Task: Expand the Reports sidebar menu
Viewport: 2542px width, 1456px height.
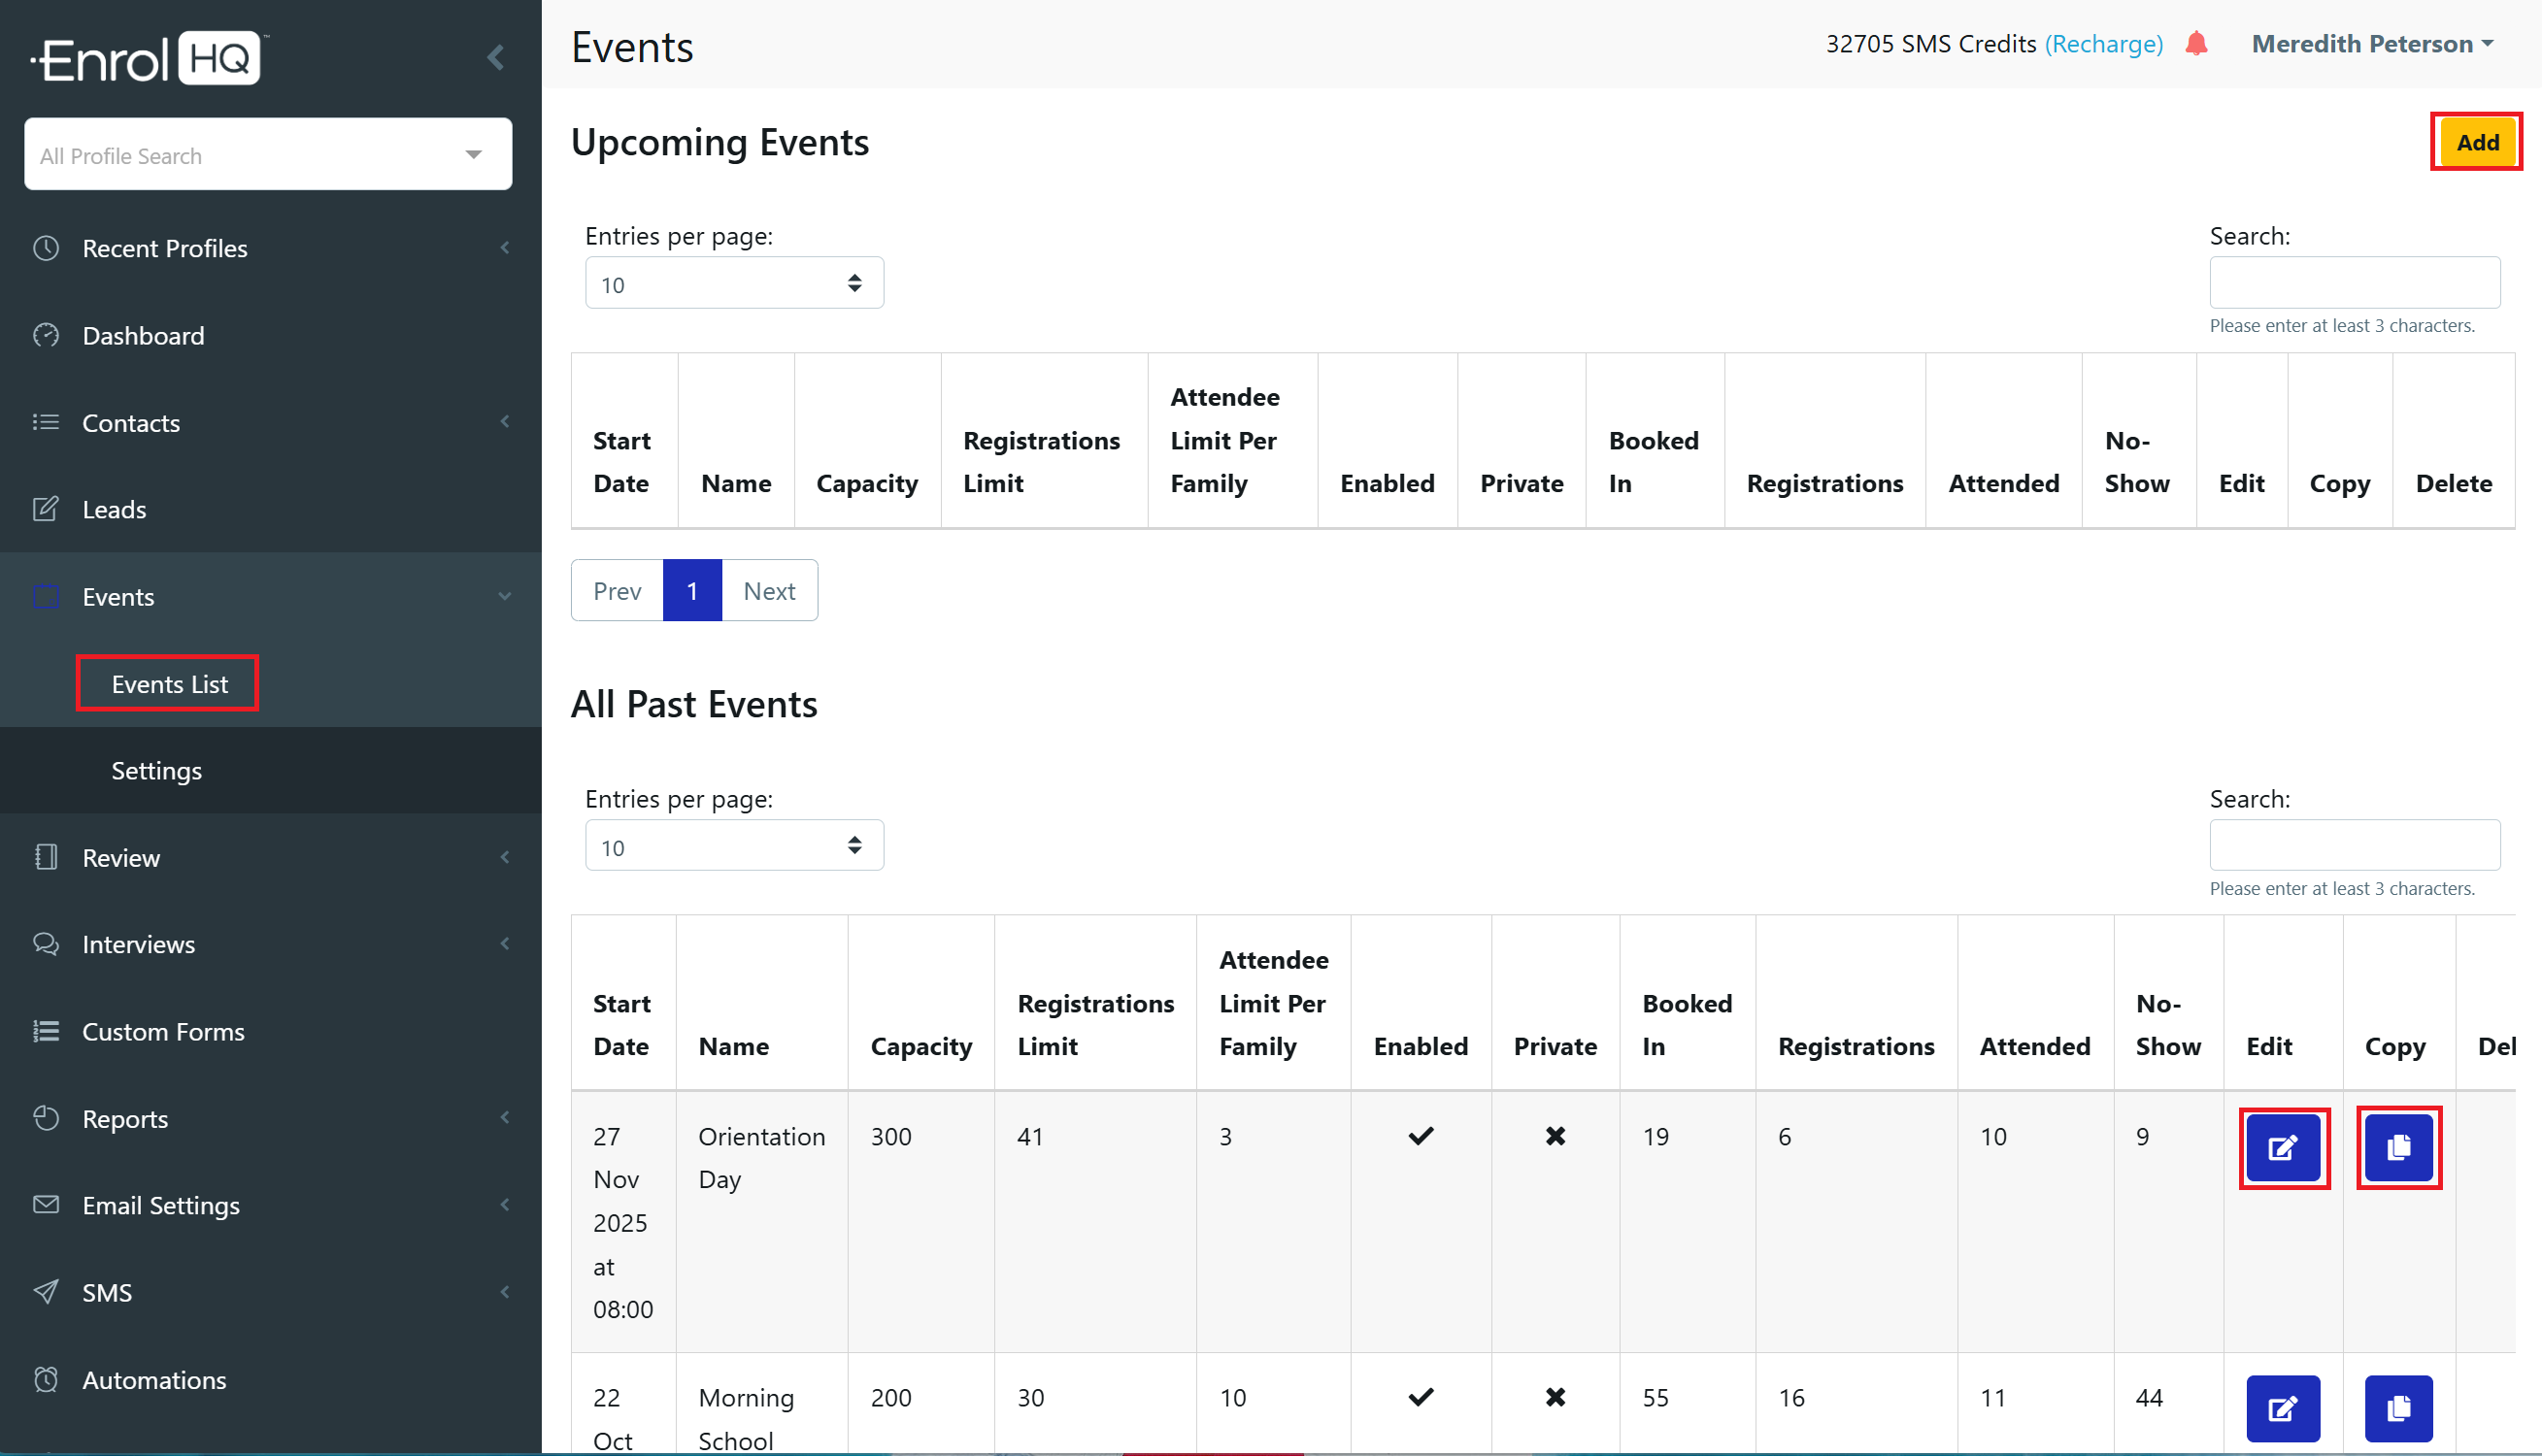Action: (125, 1119)
